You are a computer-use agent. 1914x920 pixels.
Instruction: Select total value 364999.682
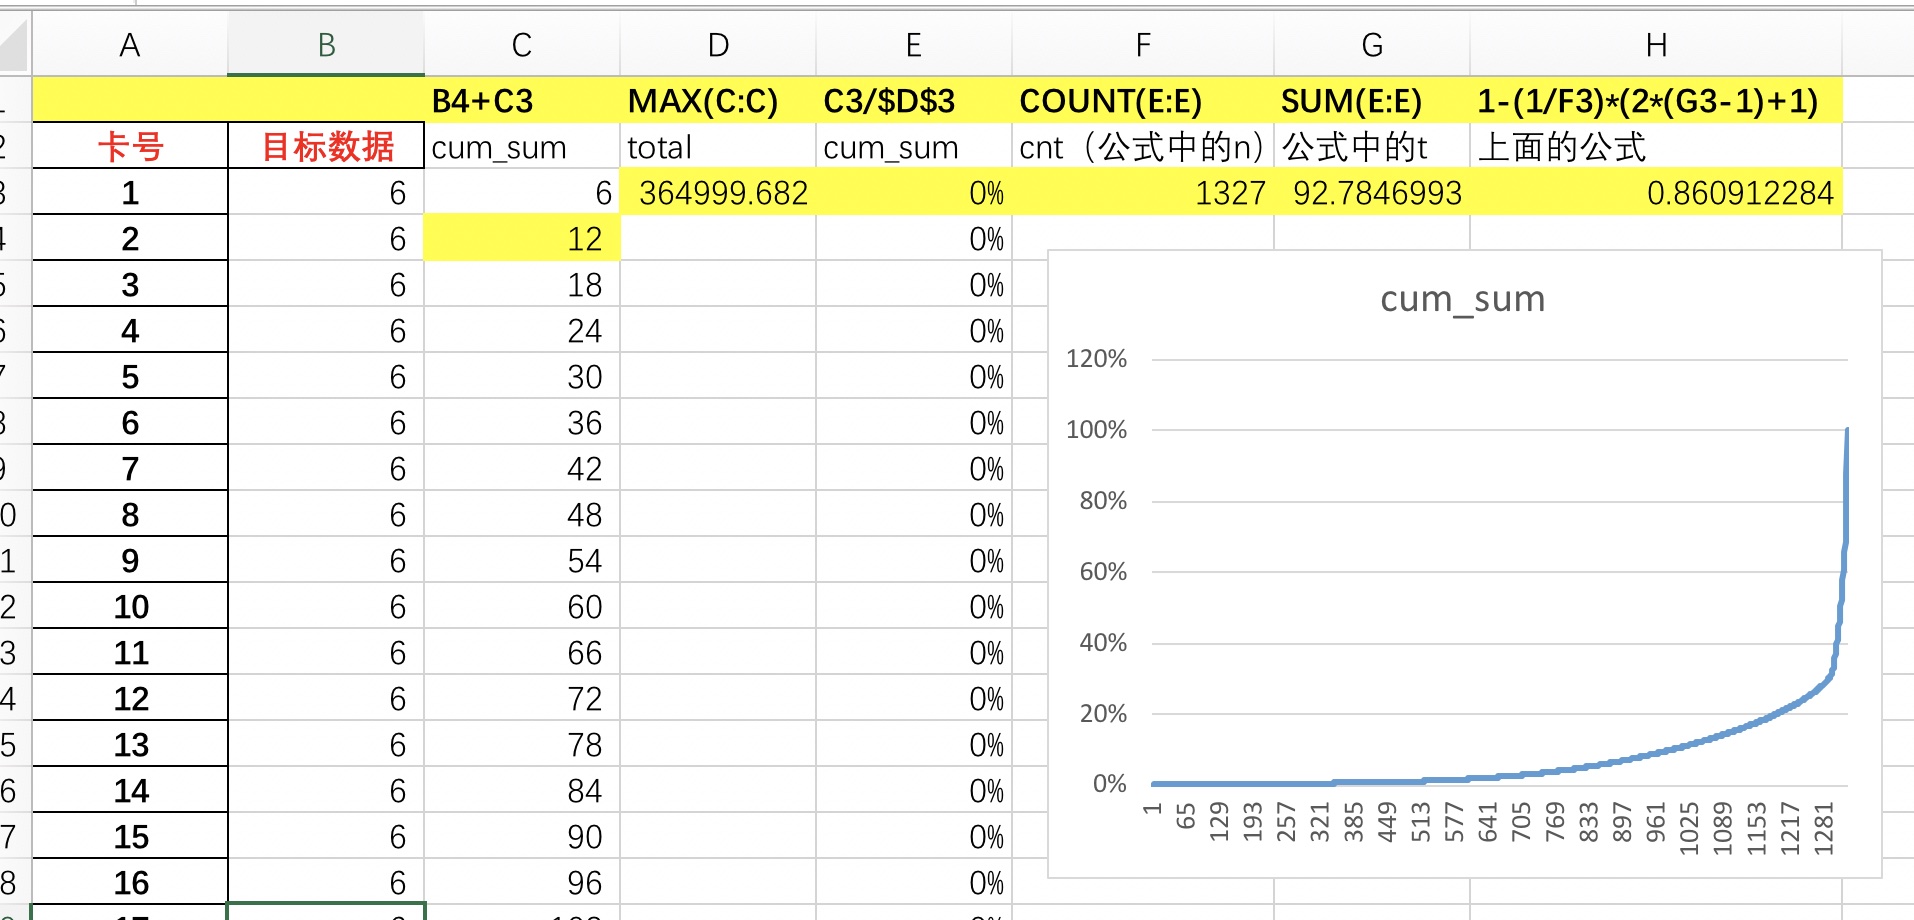(718, 192)
